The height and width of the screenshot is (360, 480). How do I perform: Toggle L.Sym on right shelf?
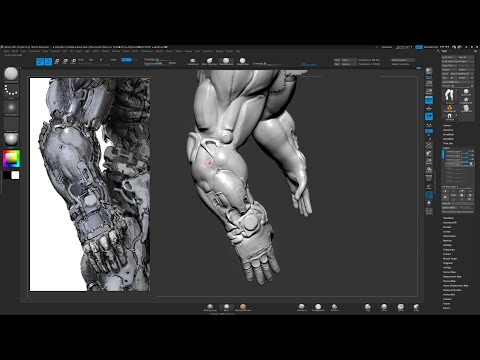(x=429, y=125)
